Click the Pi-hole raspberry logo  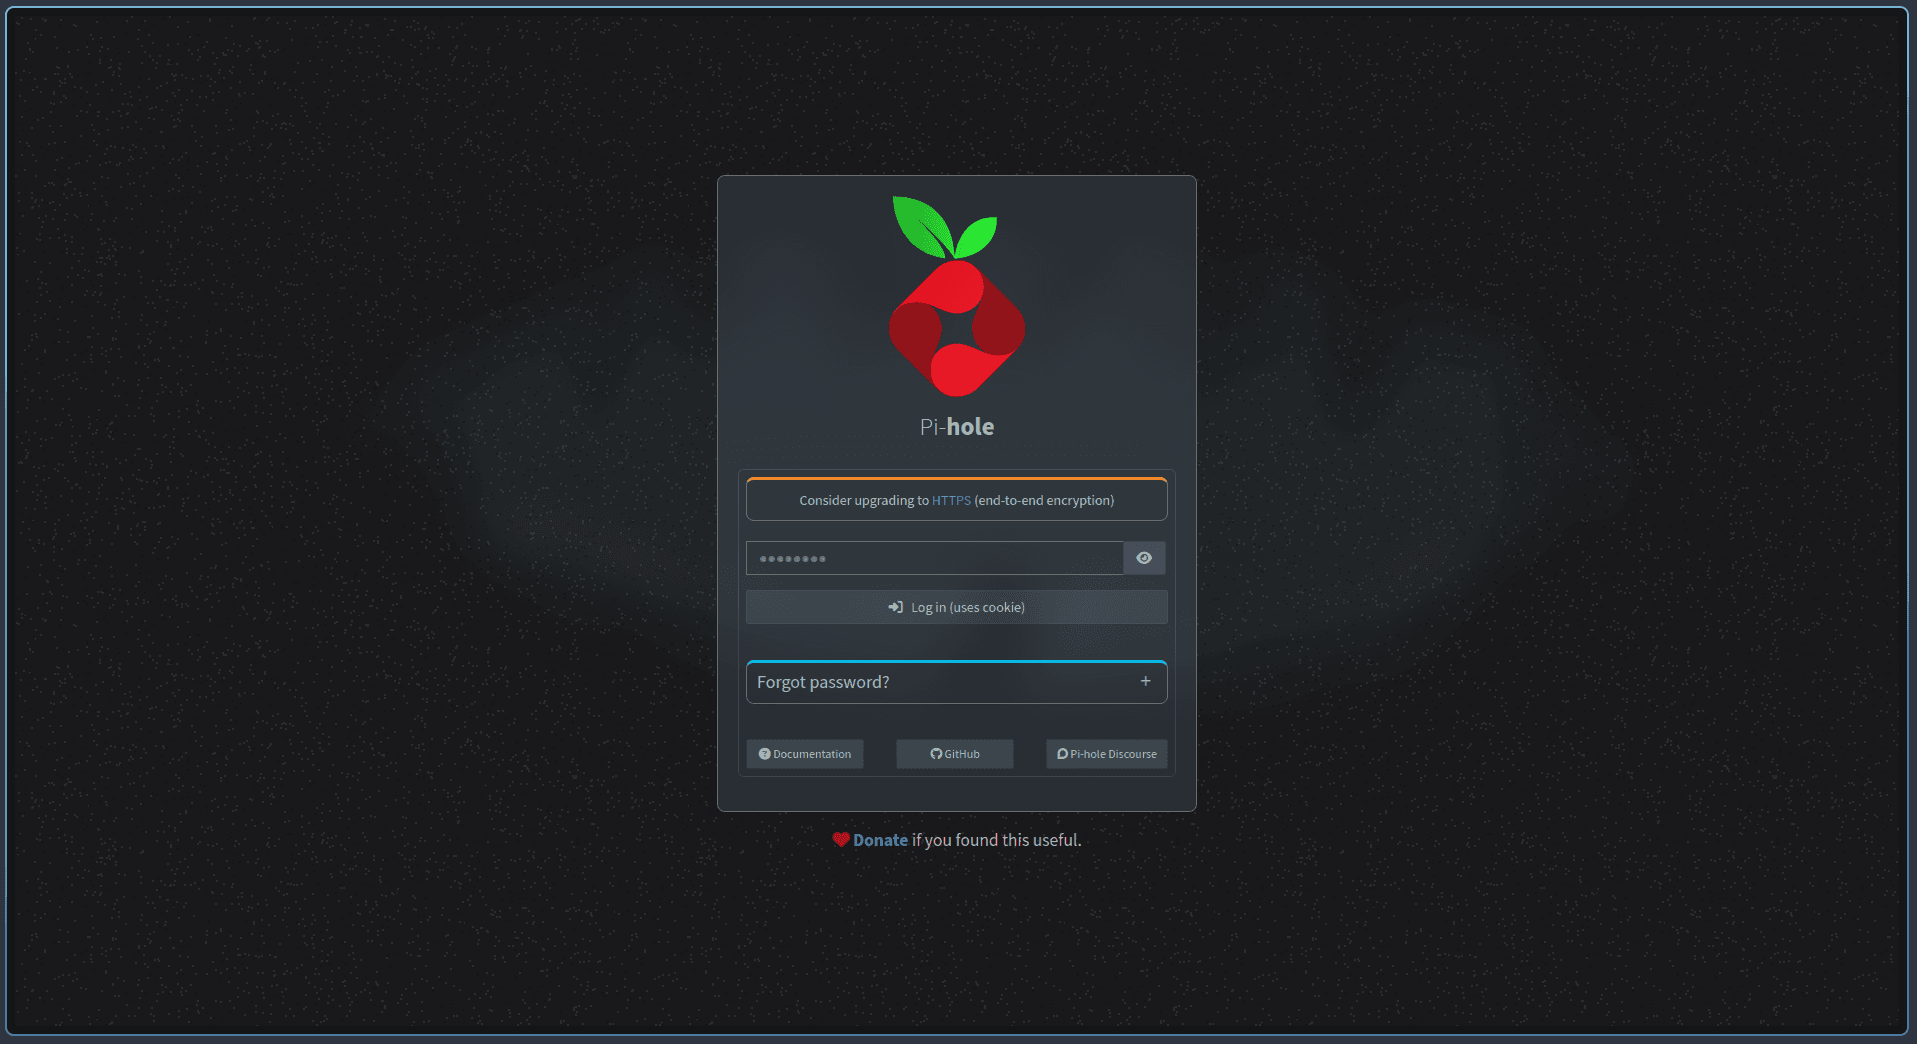pos(957,296)
